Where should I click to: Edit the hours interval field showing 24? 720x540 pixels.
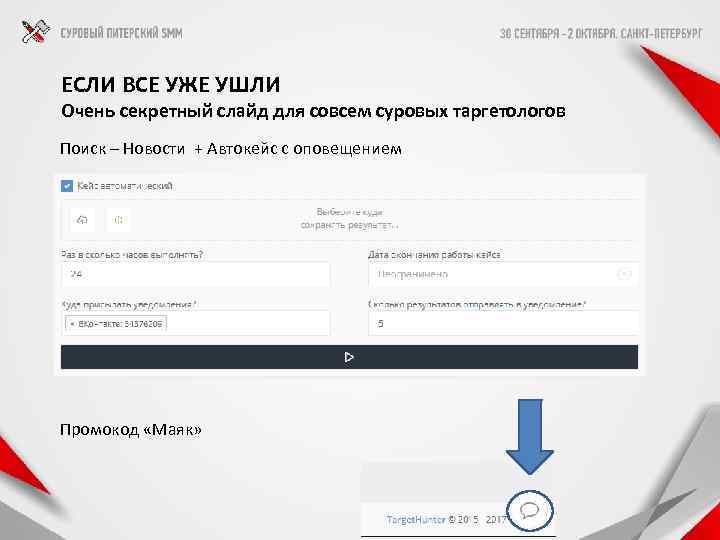coord(195,275)
